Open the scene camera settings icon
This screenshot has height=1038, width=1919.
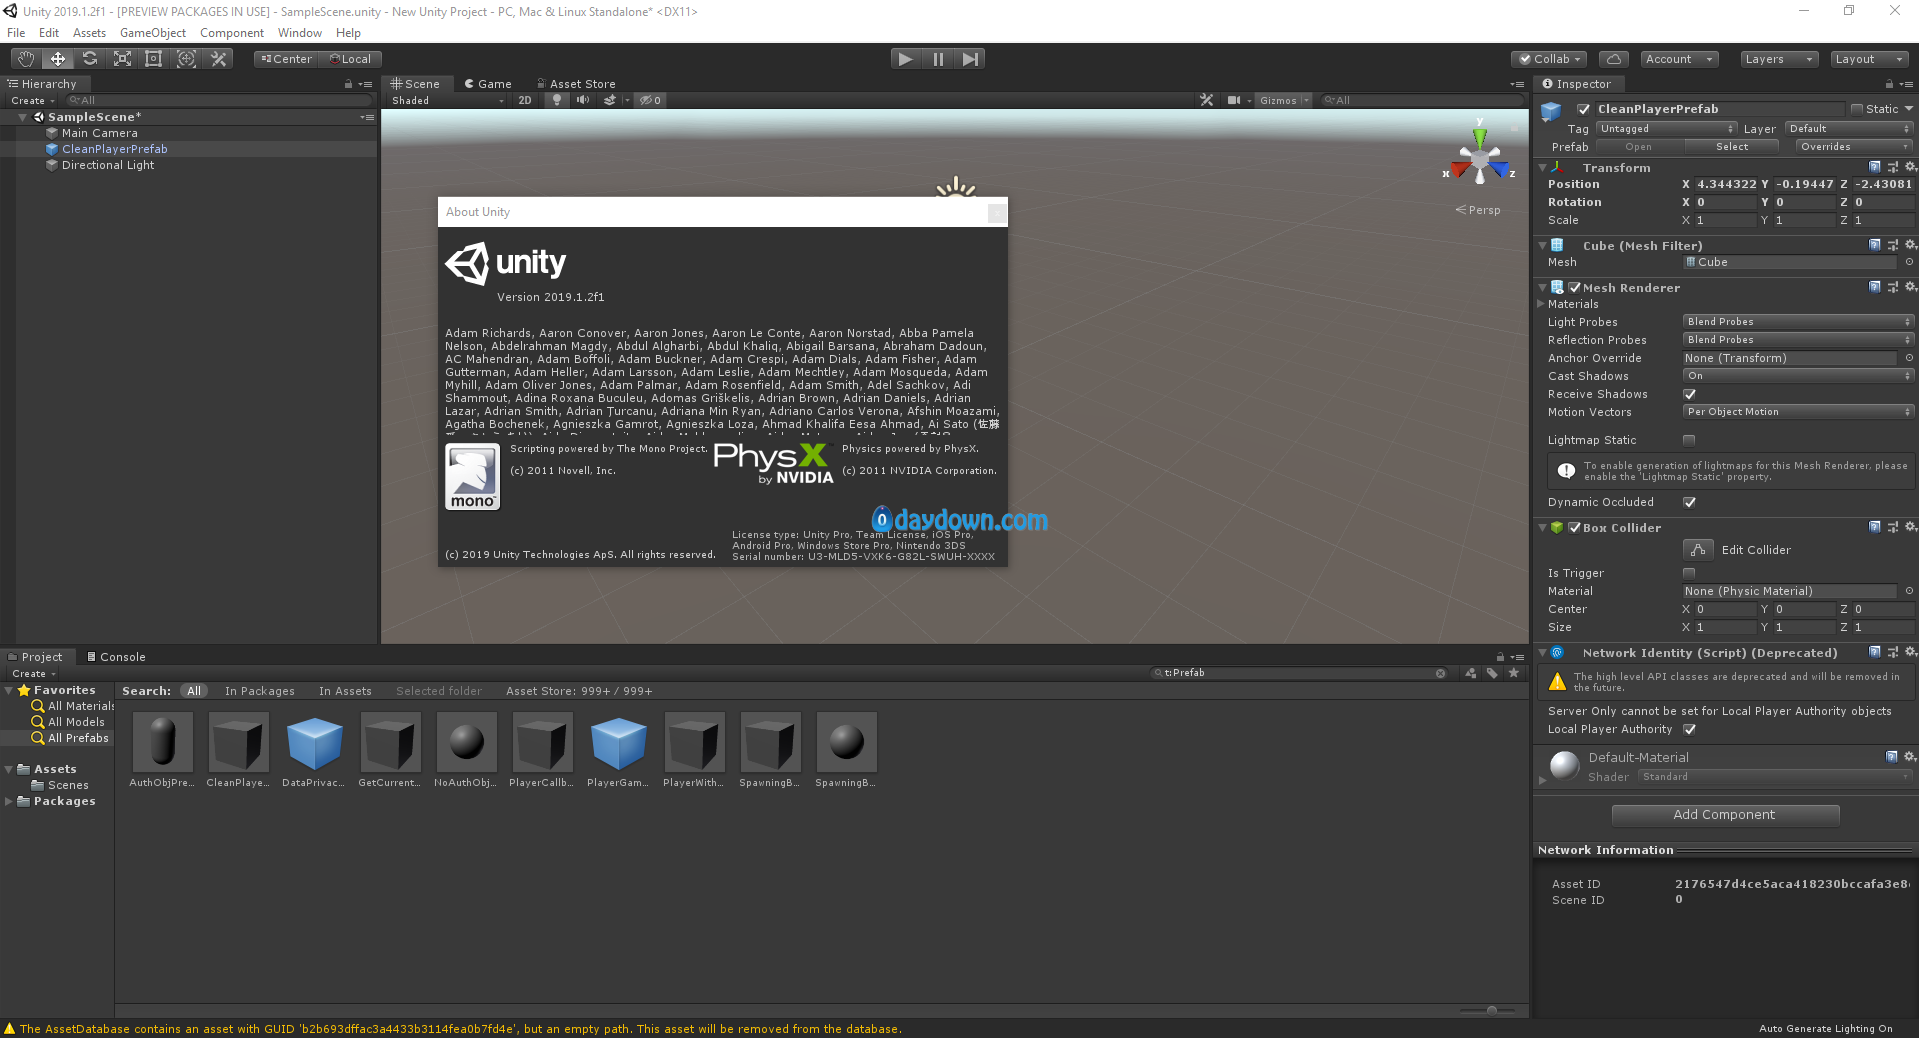click(1234, 100)
